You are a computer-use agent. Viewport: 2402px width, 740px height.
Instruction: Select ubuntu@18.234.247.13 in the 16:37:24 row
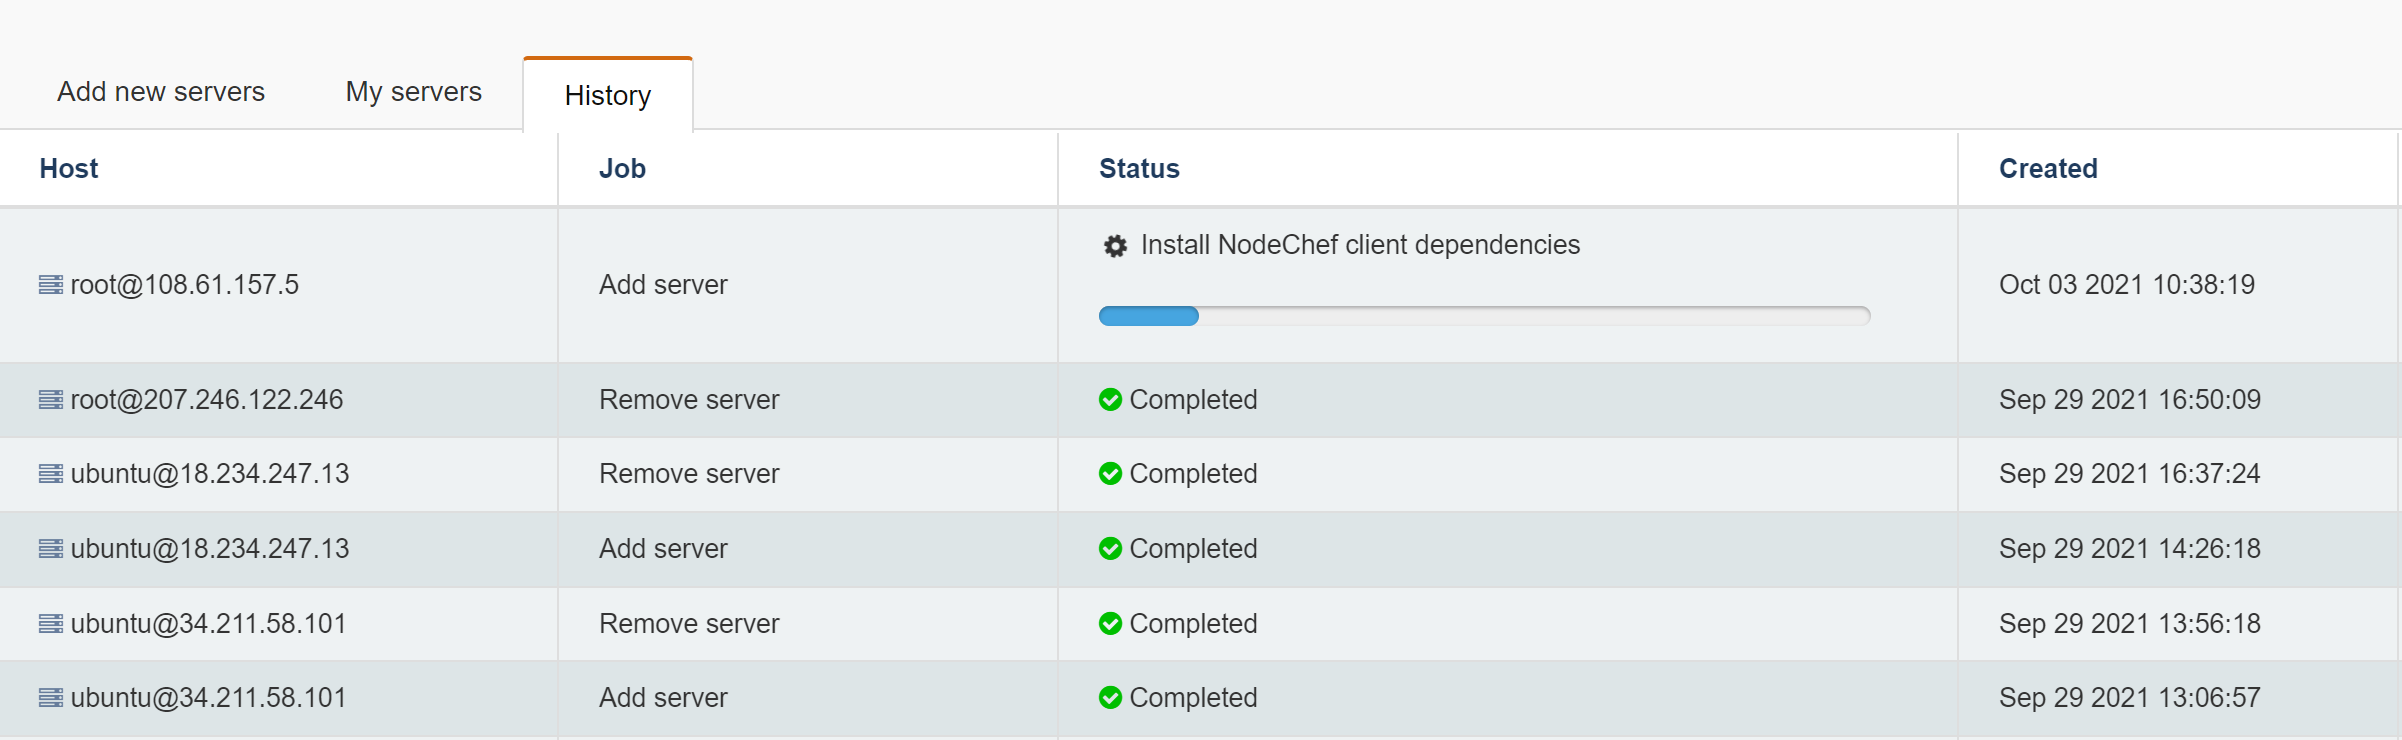(210, 474)
